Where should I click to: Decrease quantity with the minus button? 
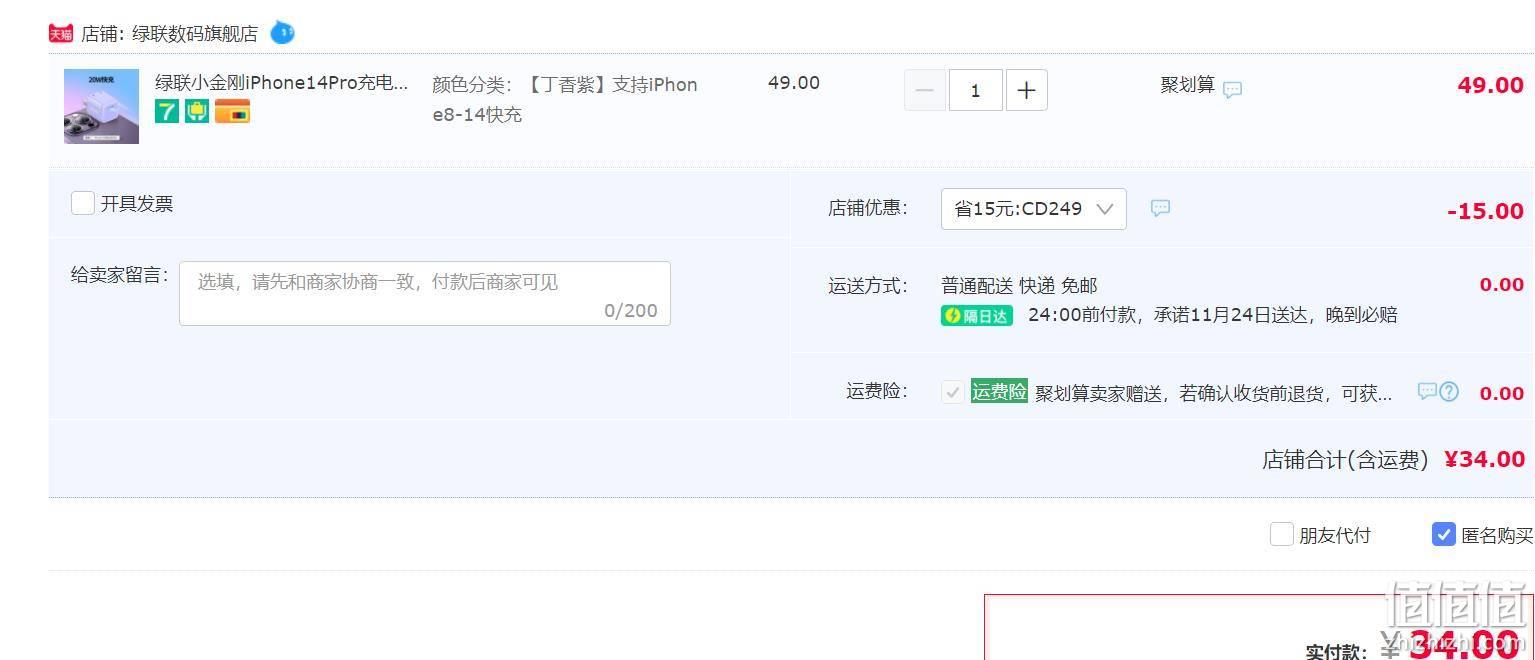tap(924, 90)
